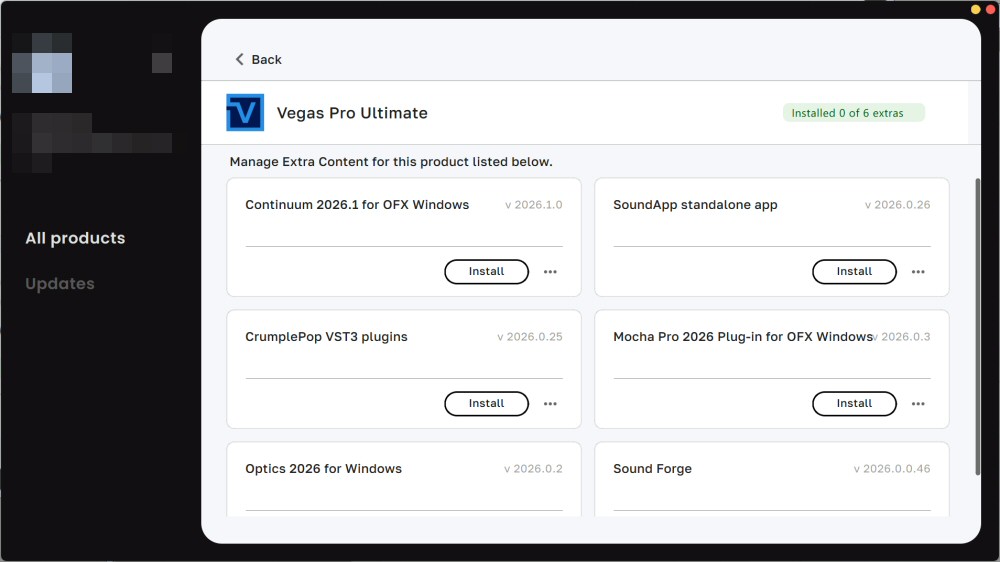This screenshot has height=562, width=1000.
Task: Open more options for CrumplePop VST3 plugins
Action: pos(550,404)
